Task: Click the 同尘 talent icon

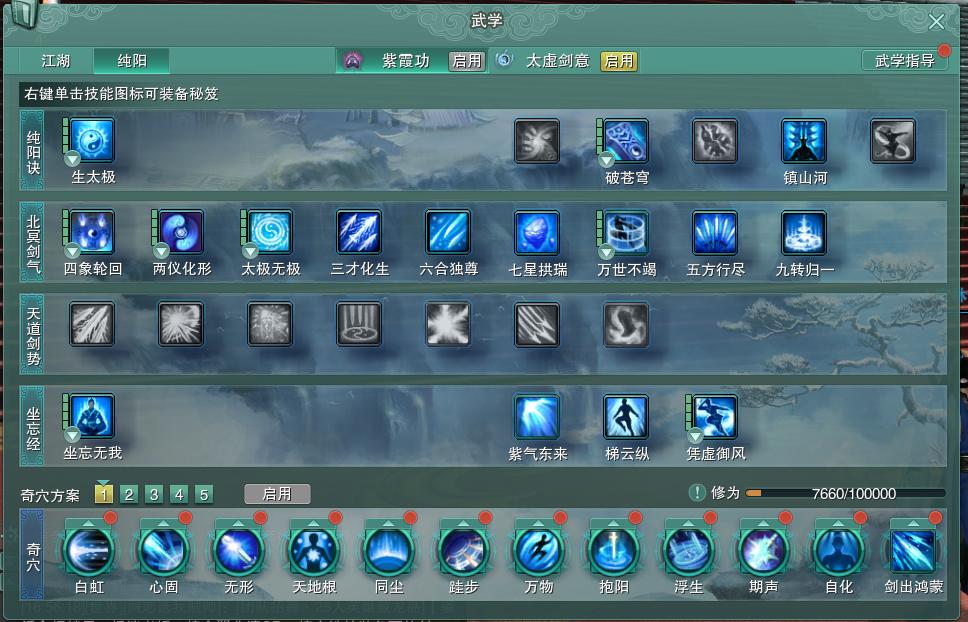Action: 389,550
